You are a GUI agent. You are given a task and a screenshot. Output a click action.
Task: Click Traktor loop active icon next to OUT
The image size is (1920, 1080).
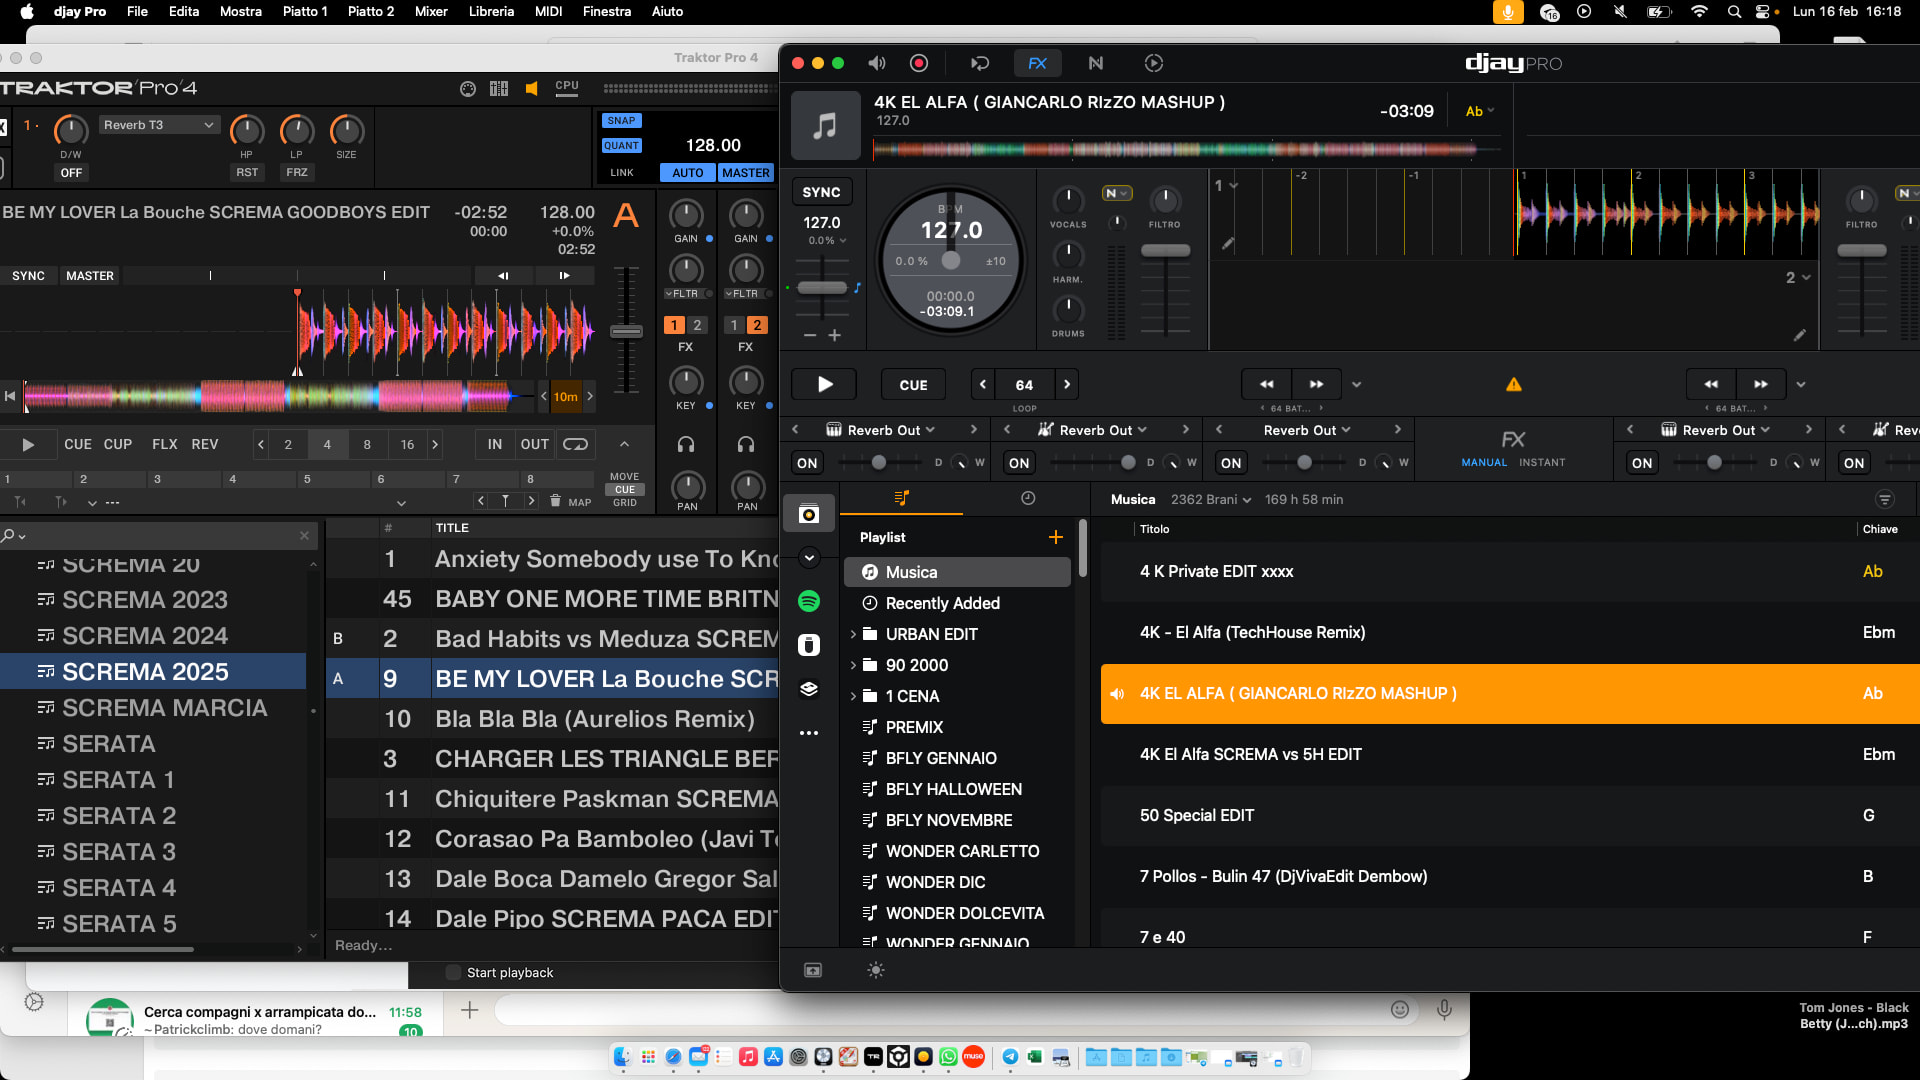[575, 444]
